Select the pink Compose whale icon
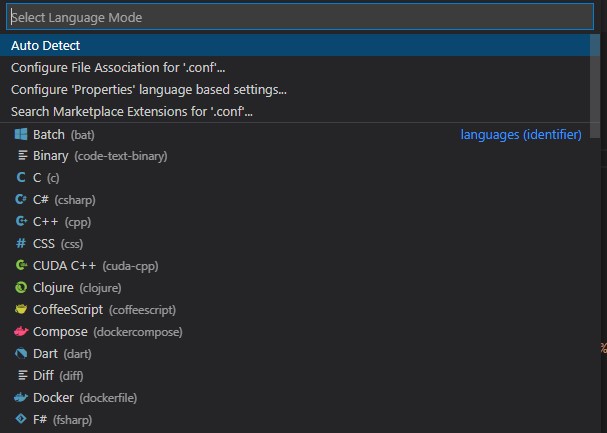This screenshot has width=607, height=433. [21, 332]
